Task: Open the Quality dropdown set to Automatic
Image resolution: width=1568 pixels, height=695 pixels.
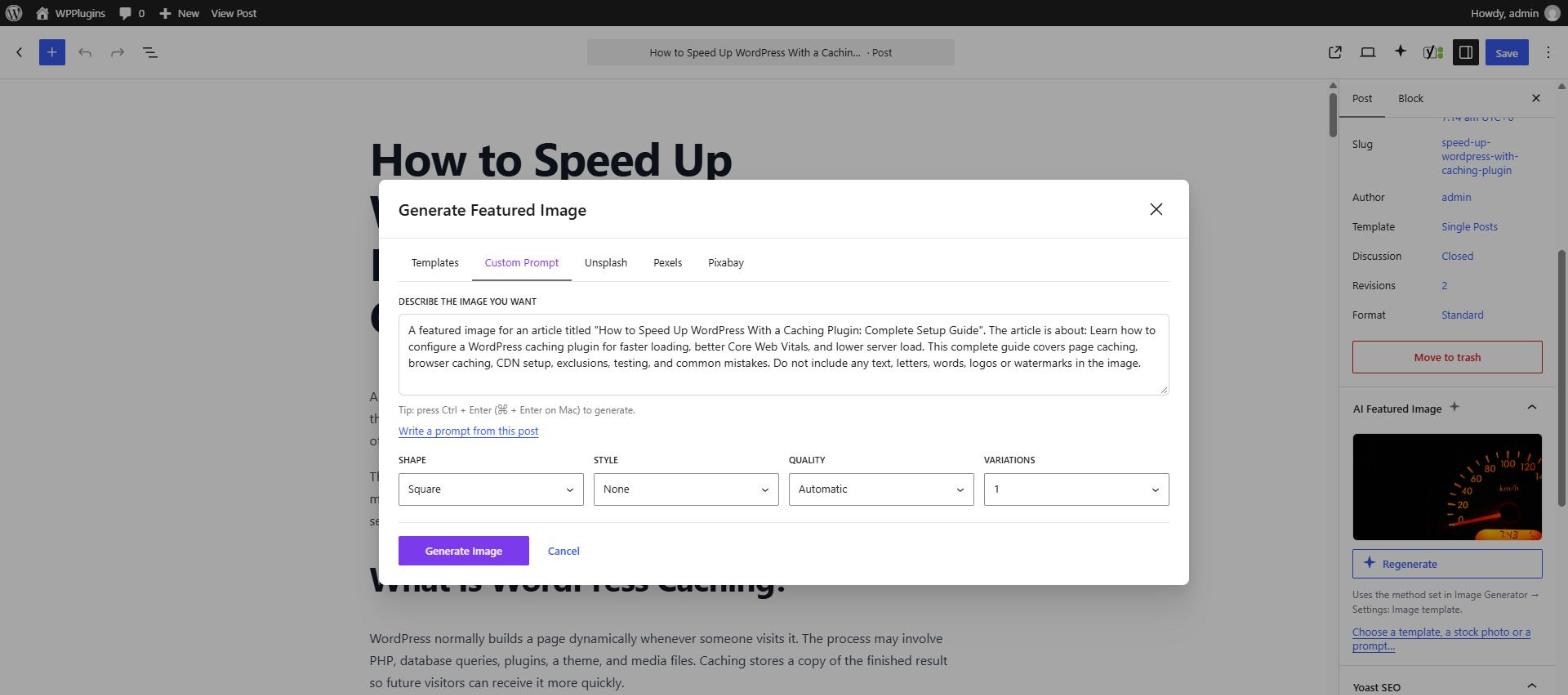Action: click(881, 489)
